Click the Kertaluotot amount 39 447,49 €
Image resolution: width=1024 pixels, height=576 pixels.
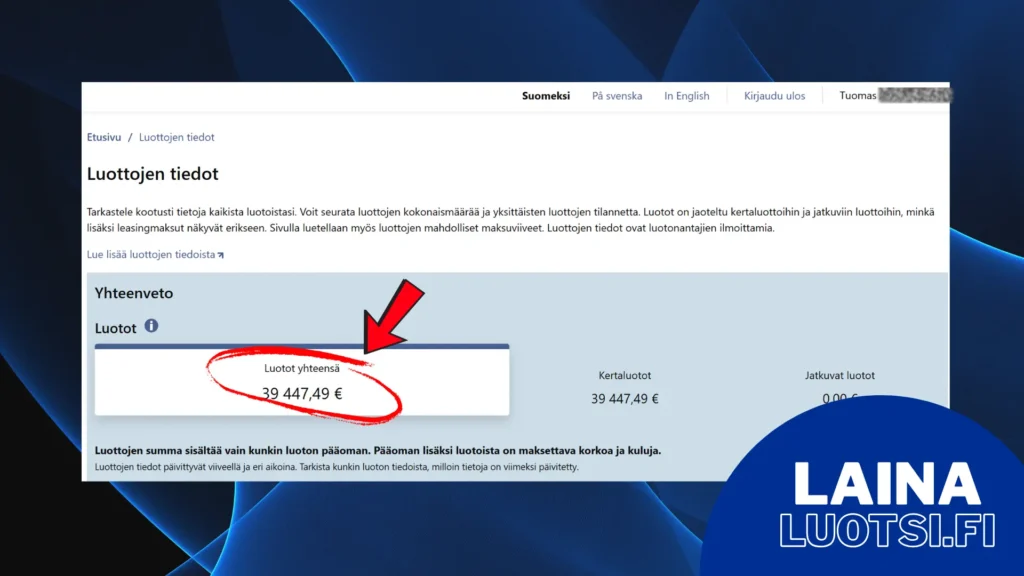(x=625, y=398)
